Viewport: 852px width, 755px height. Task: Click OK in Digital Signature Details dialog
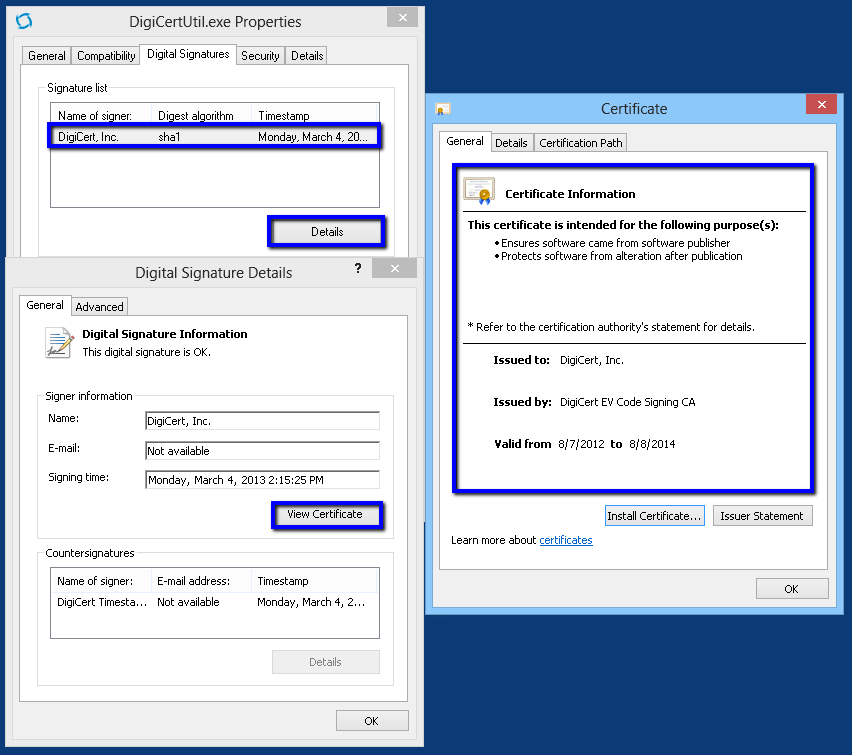[372, 721]
